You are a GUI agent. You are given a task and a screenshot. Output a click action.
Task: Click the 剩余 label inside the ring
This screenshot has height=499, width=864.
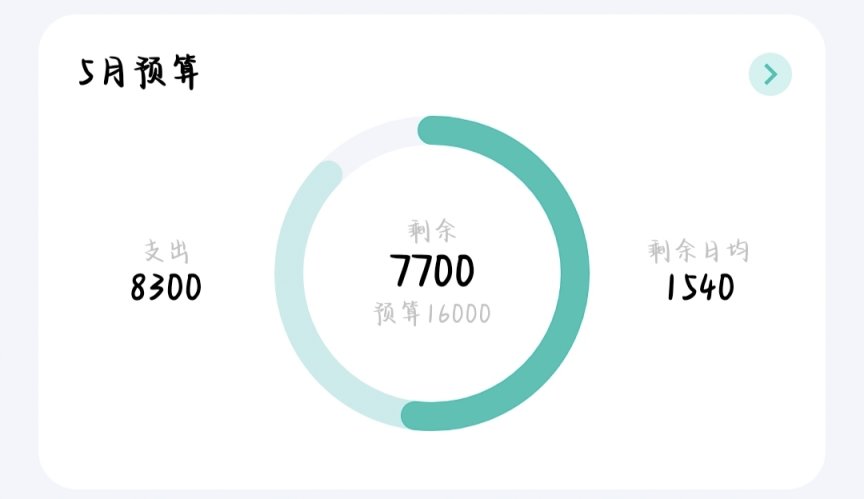pyautogui.click(x=432, y=231)
